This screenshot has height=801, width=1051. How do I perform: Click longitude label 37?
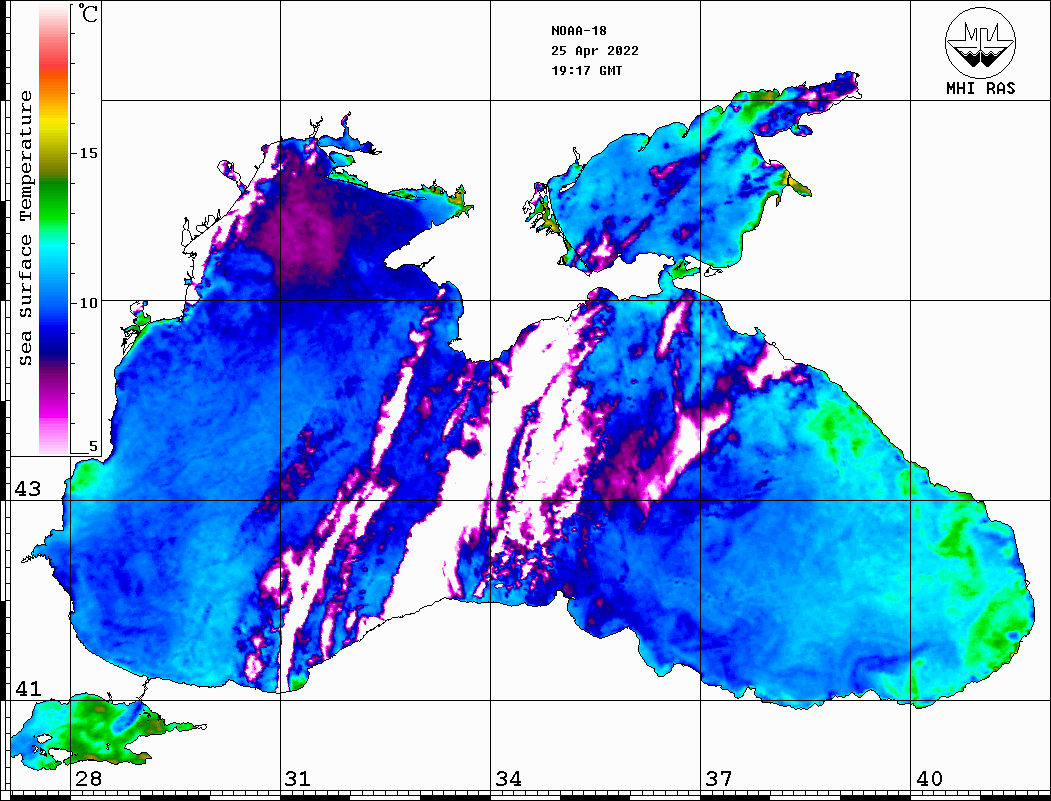(719, 778)
